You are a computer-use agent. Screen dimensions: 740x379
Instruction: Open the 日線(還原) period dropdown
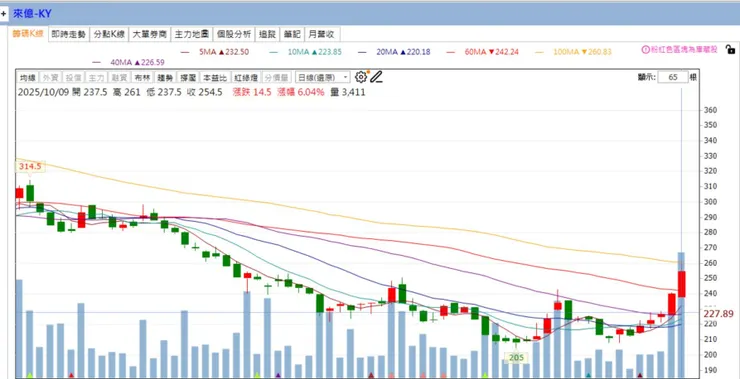(x=323, y=77)
